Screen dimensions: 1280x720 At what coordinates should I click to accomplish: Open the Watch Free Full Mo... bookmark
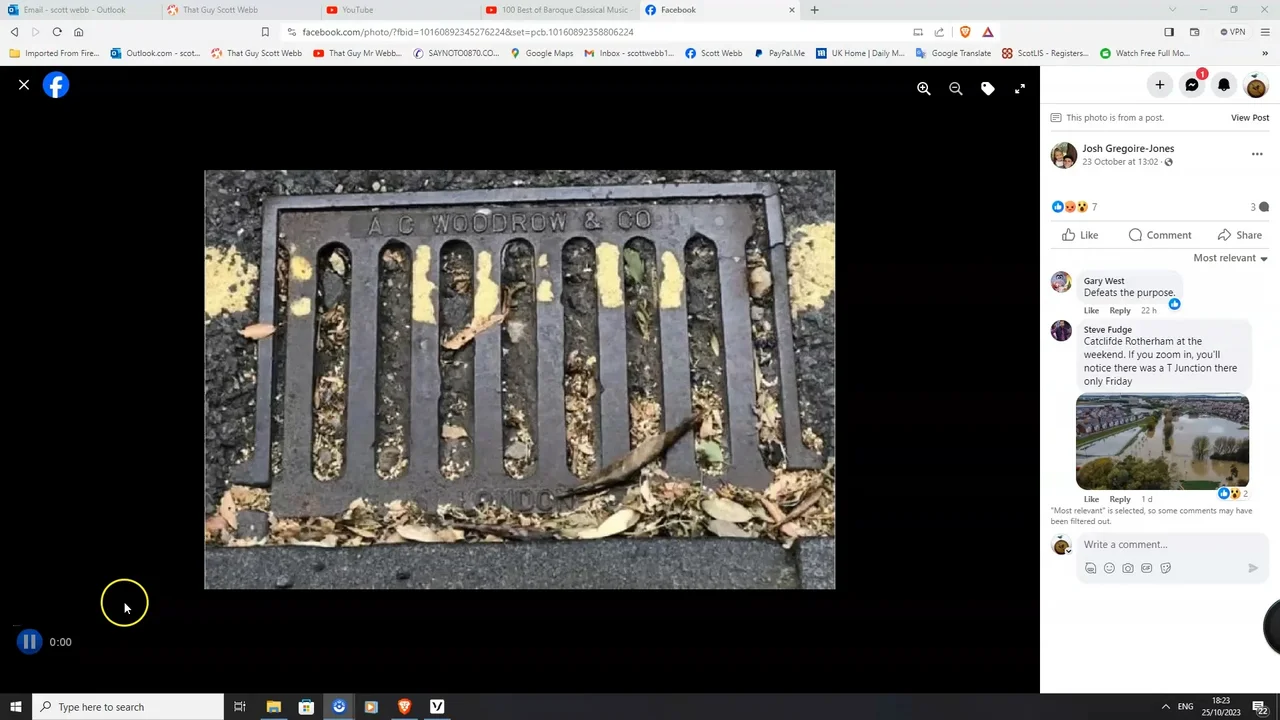(1145, 53)
